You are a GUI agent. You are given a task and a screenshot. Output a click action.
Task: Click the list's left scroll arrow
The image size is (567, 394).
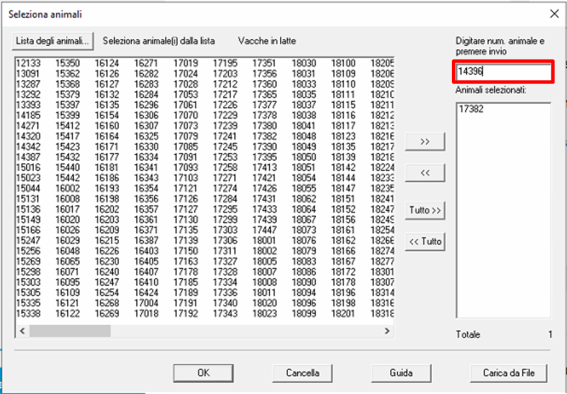22,331
